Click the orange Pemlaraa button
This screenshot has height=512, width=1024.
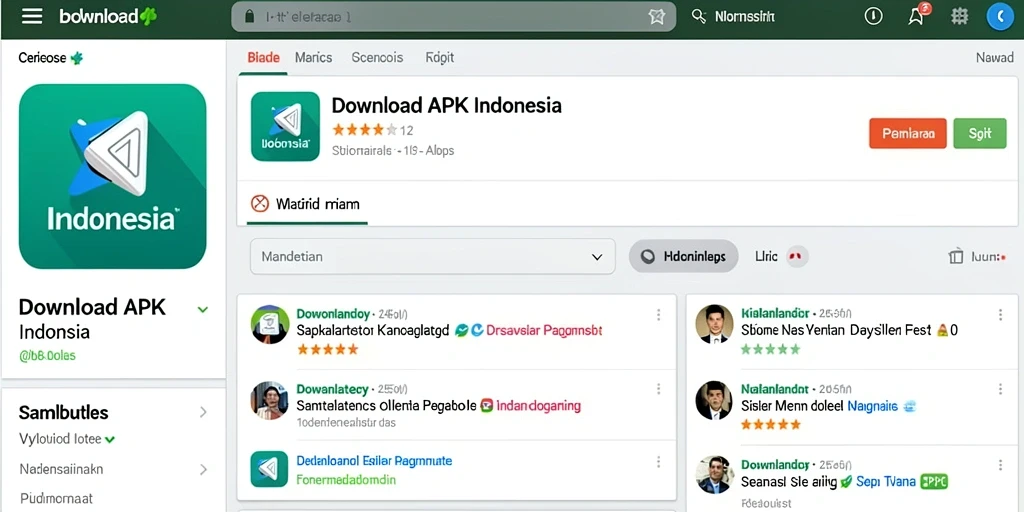click(x=908, y=133)
